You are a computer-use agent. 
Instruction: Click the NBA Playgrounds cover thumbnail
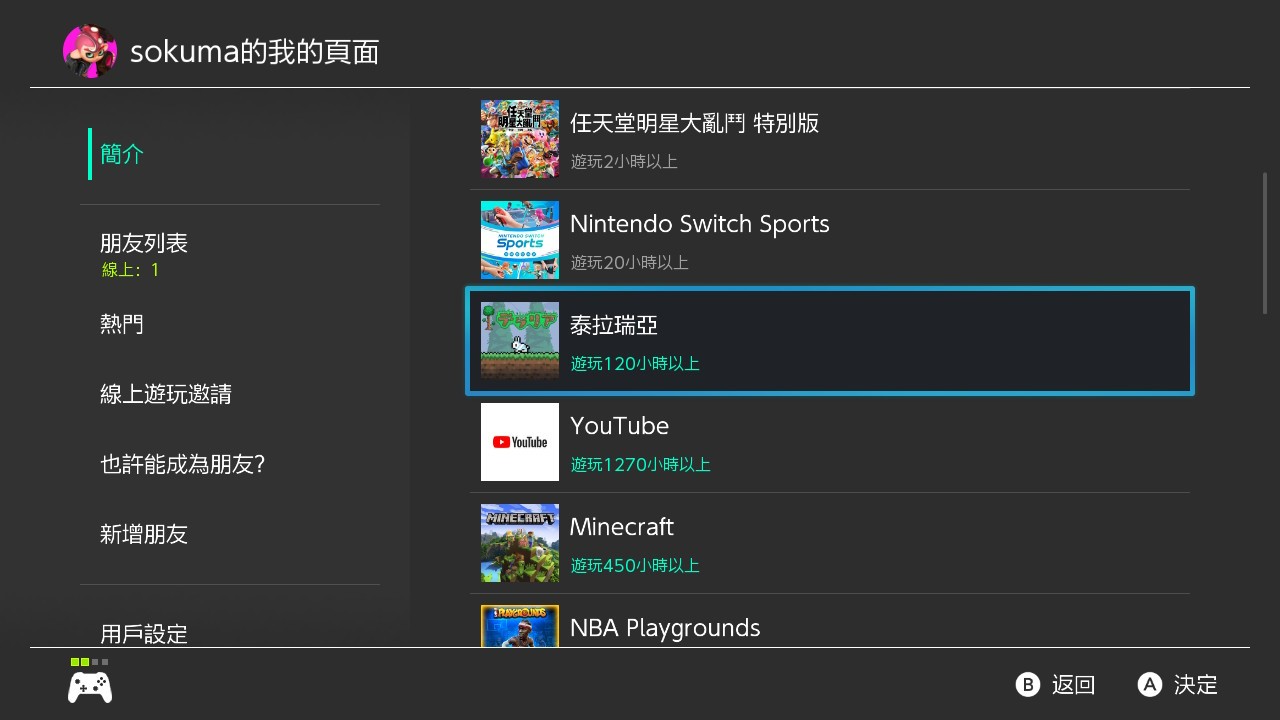(x=520, y=626)
